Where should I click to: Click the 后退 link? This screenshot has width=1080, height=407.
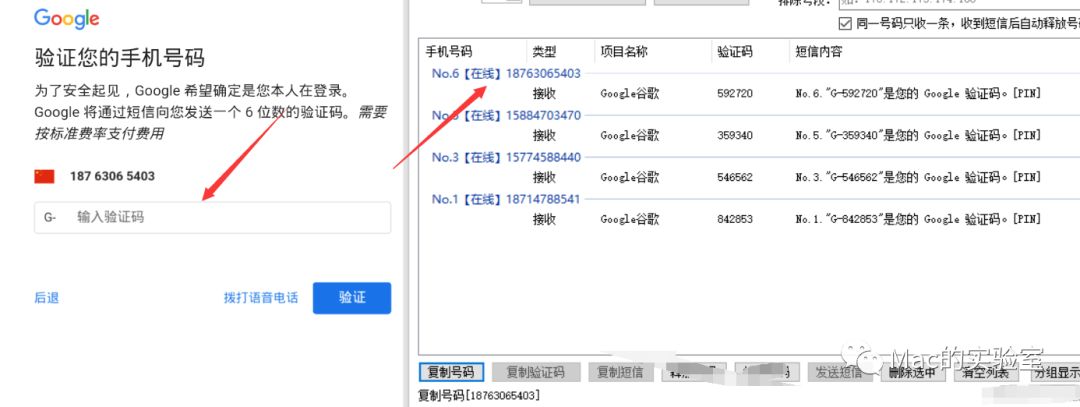click(x=47, y=298)
